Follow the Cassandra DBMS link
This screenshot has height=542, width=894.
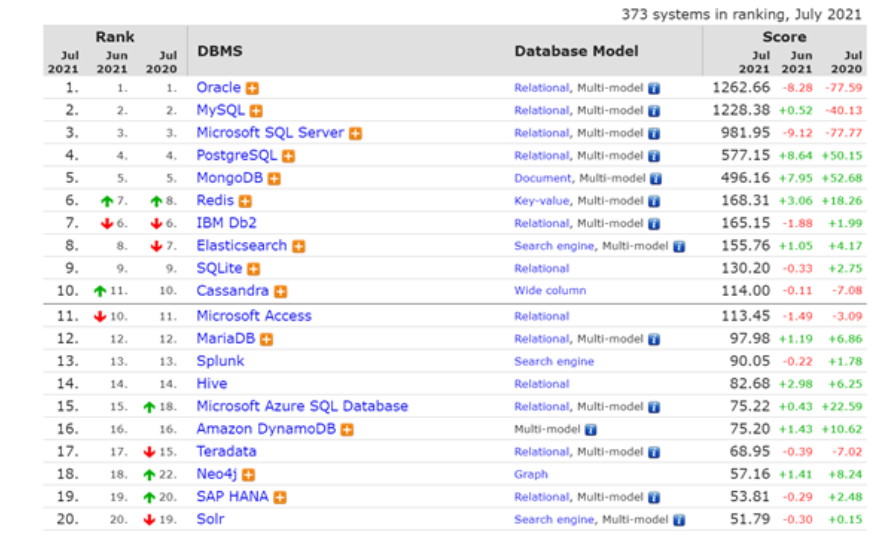pos(232,290)
